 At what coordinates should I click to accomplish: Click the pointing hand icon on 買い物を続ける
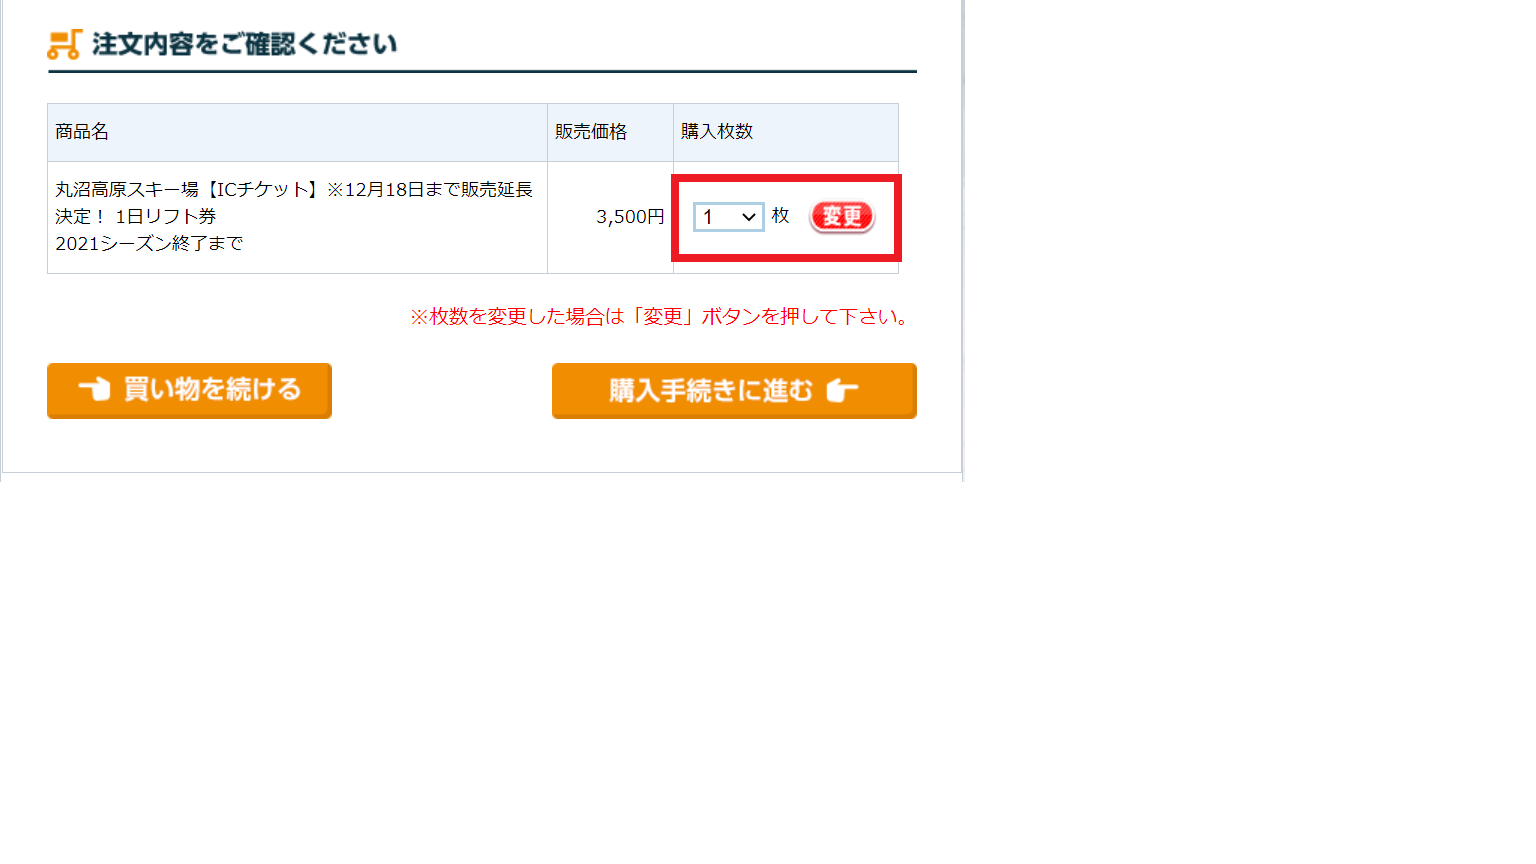click(x=94, y=389)
